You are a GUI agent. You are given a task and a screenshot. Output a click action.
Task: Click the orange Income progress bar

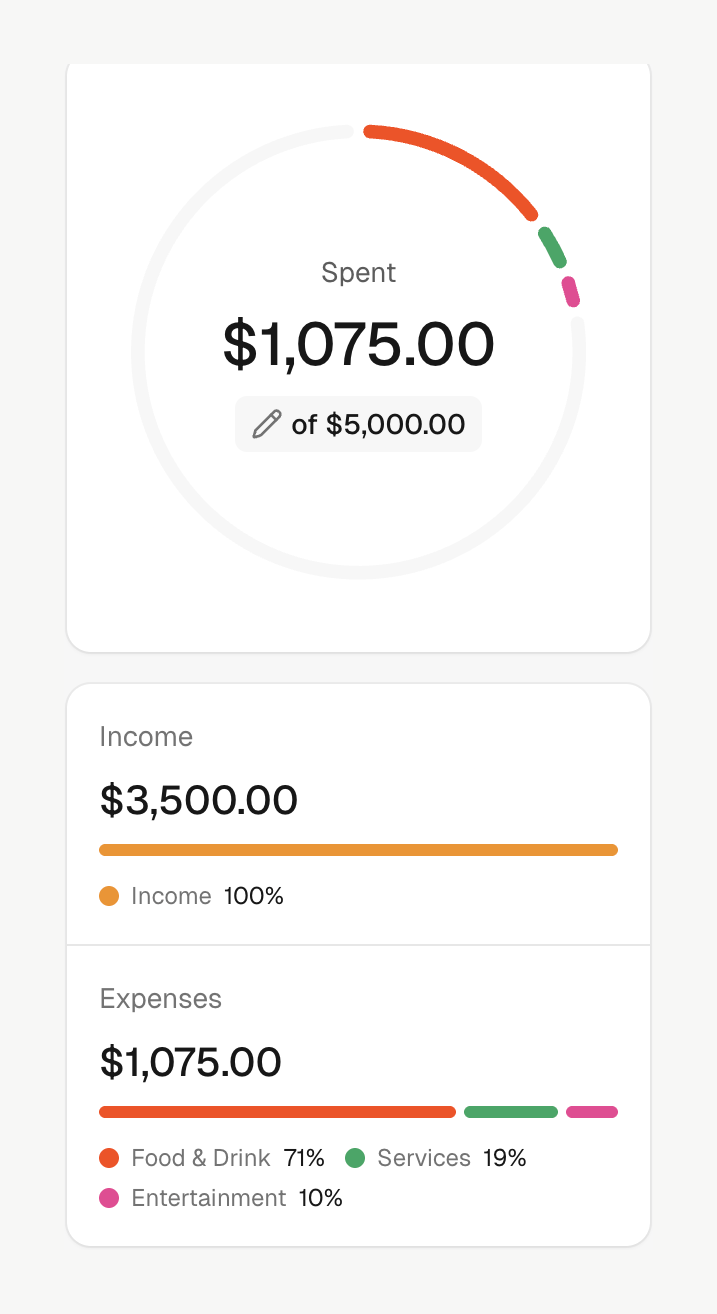coord(358,849)
